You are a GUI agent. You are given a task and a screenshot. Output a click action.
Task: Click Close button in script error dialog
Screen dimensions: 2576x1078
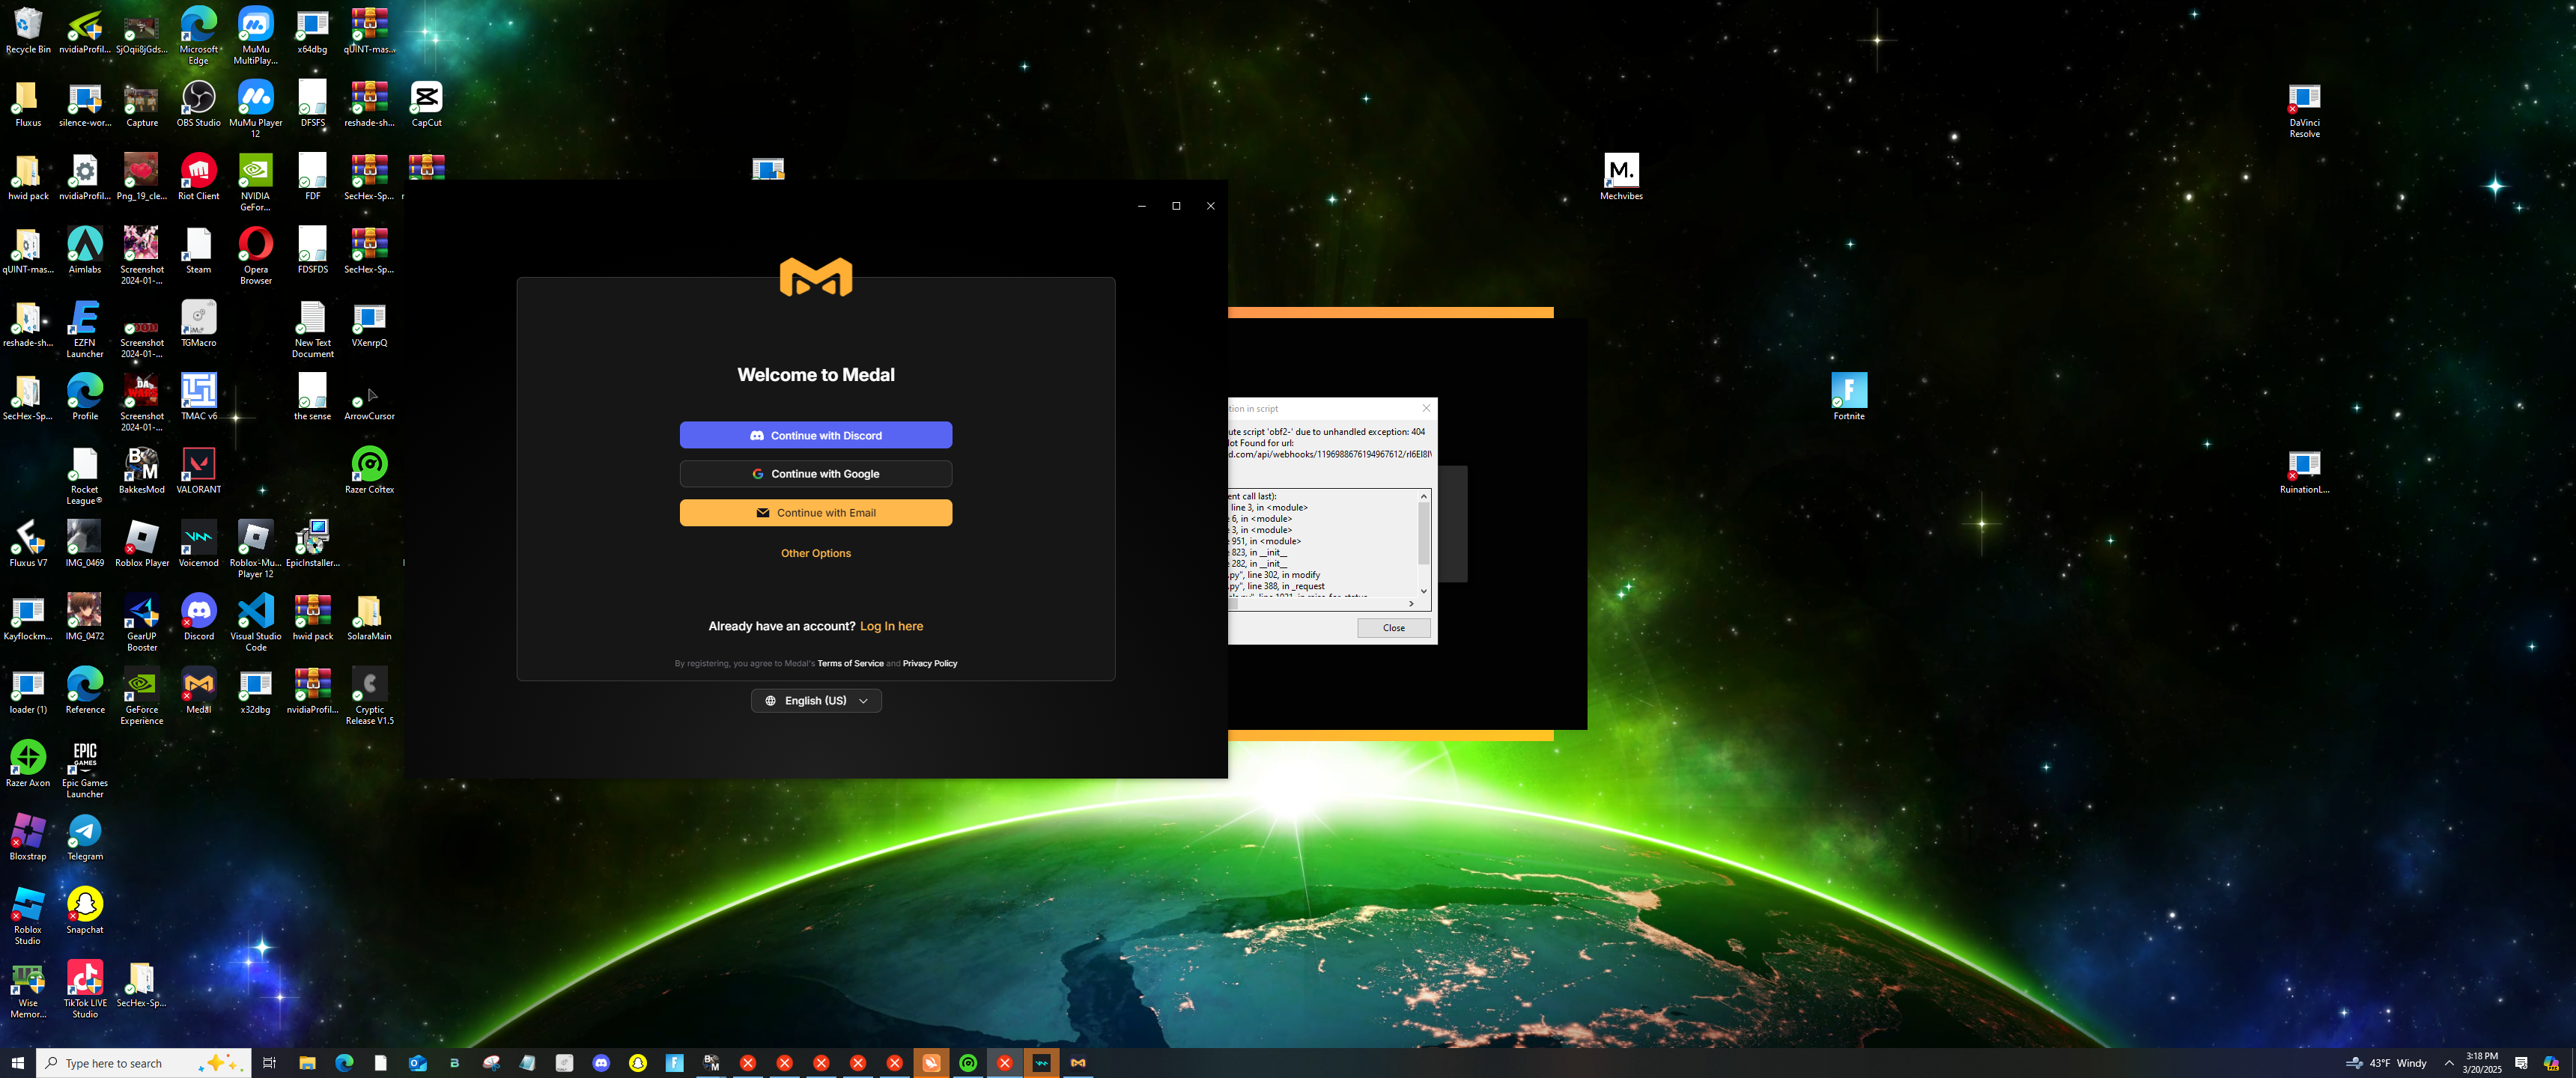click(1393, 628)
